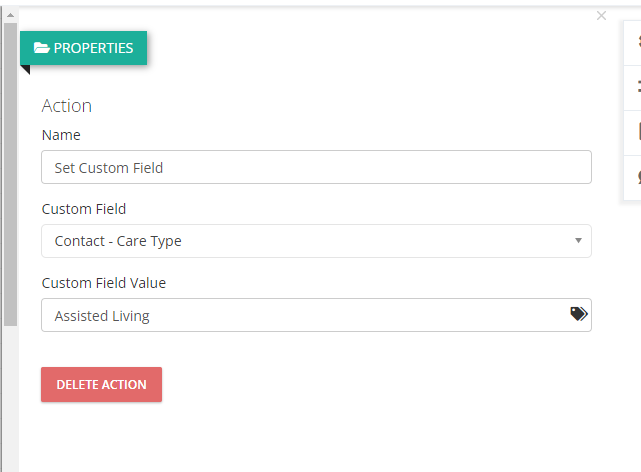Click the empty scrollbar track below the thumb
This screenshot has height=472, width=641.
point(11,398)
